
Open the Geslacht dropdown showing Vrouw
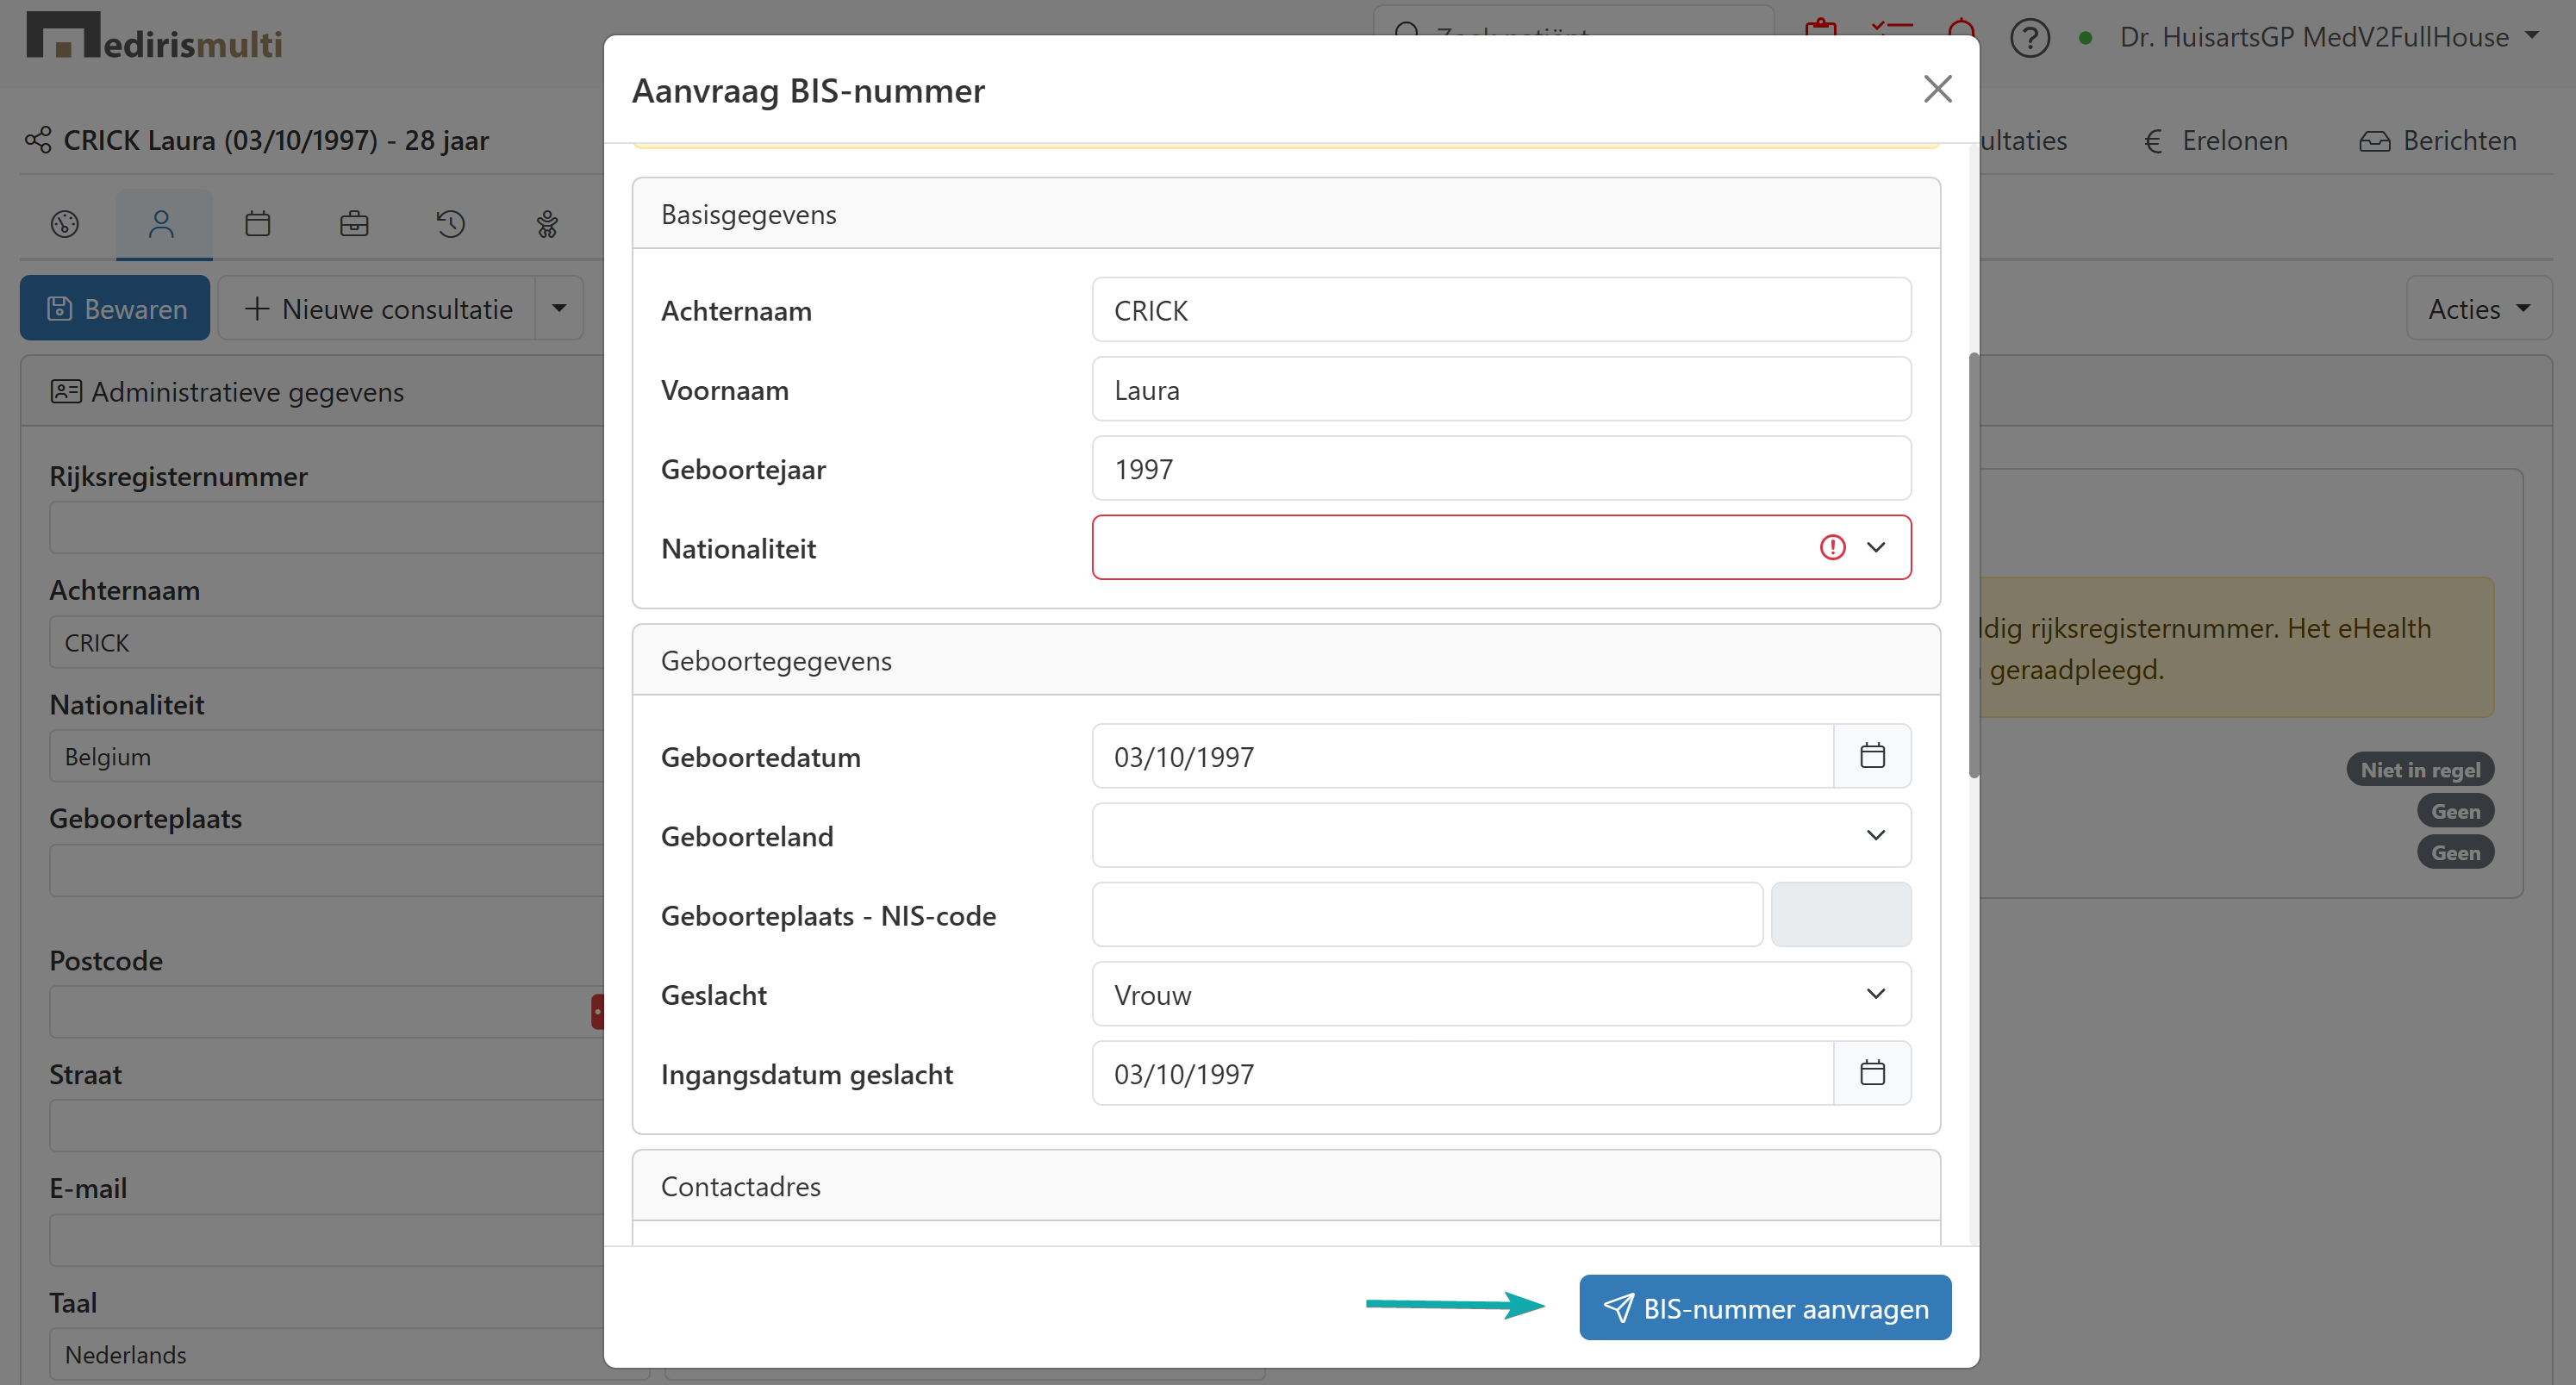(x=1500, y=994)
